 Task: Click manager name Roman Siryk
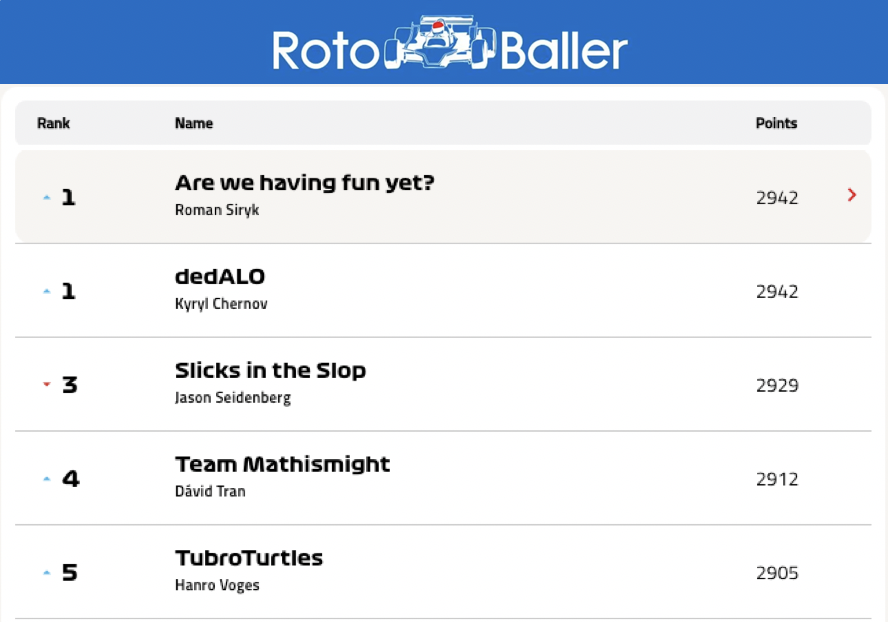pos(217,210)
